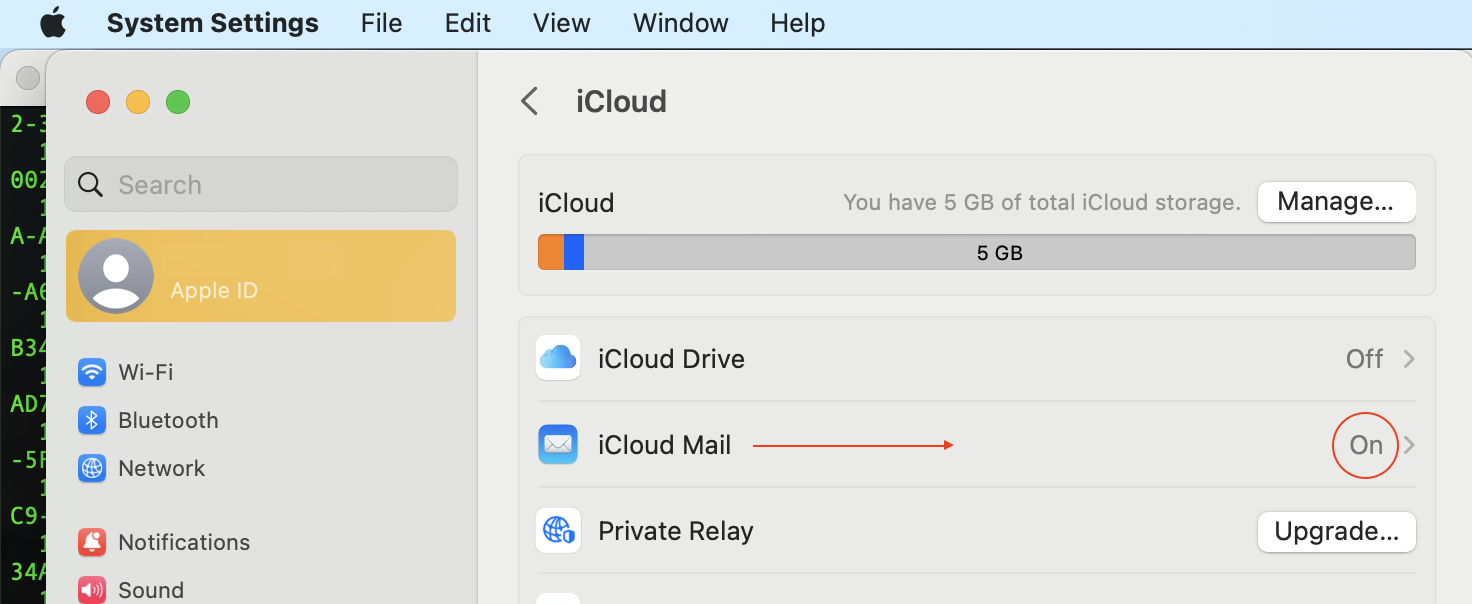Click the Notifications bell icon

tap(92, 542)
